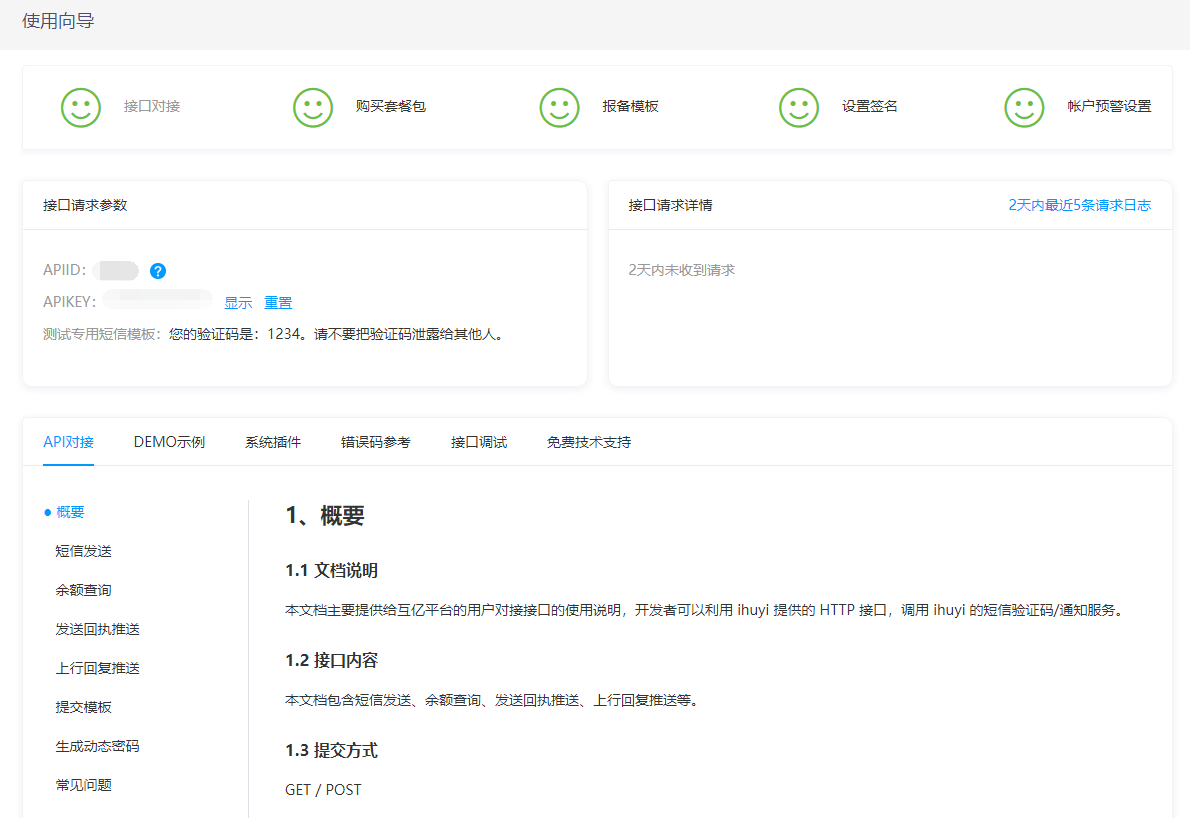The height and width of the screenshot is (818, 1190).
Task: View 常见问题 in the sidebar
Action: tap(83, 785)
